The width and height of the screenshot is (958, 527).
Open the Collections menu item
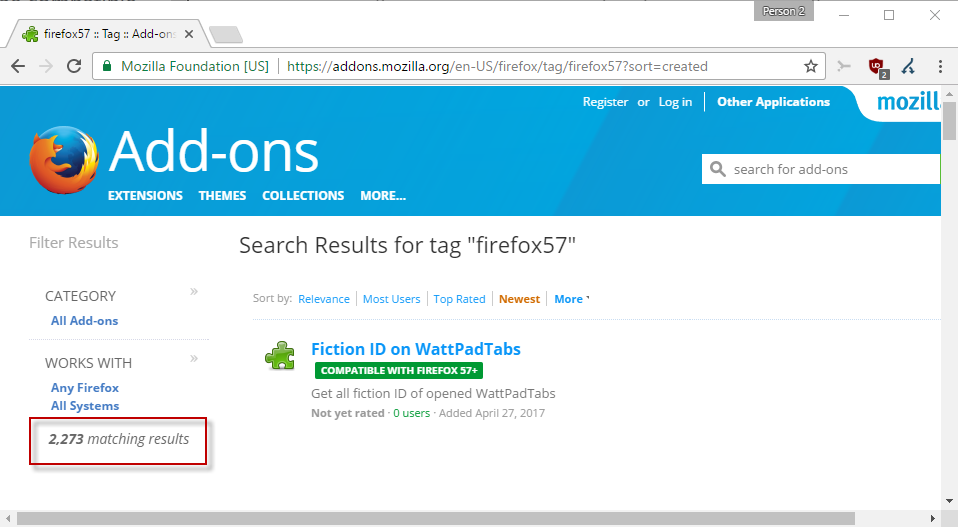[x=303, y=195]
